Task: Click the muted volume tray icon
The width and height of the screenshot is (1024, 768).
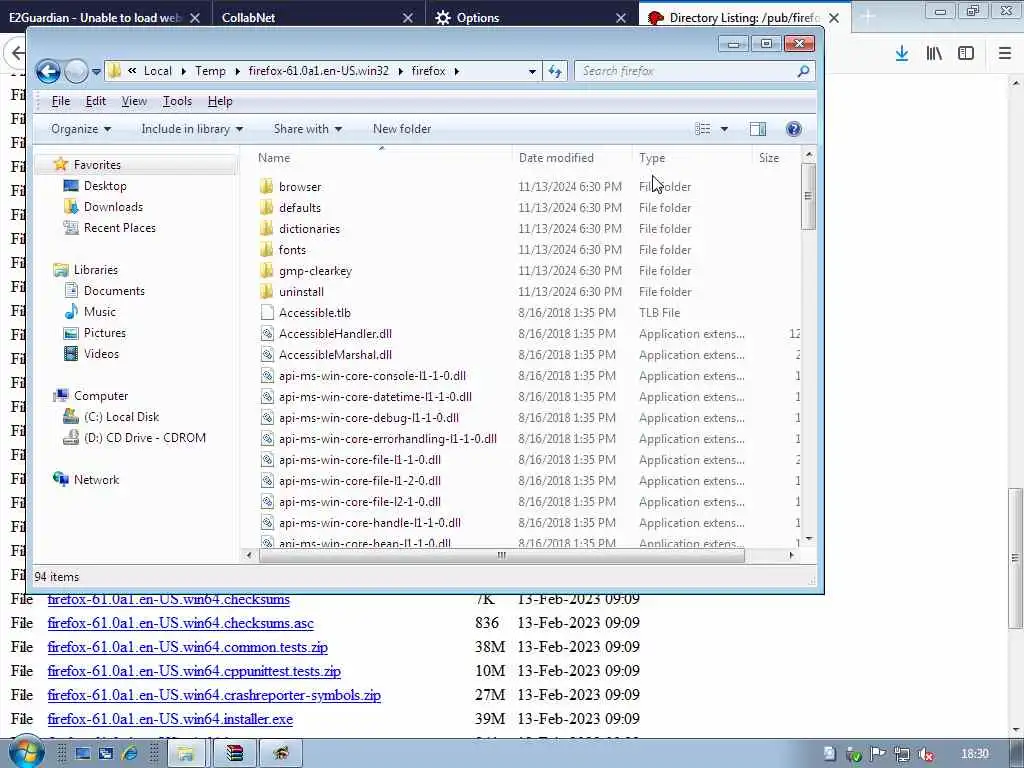Action: pos(926,754)
